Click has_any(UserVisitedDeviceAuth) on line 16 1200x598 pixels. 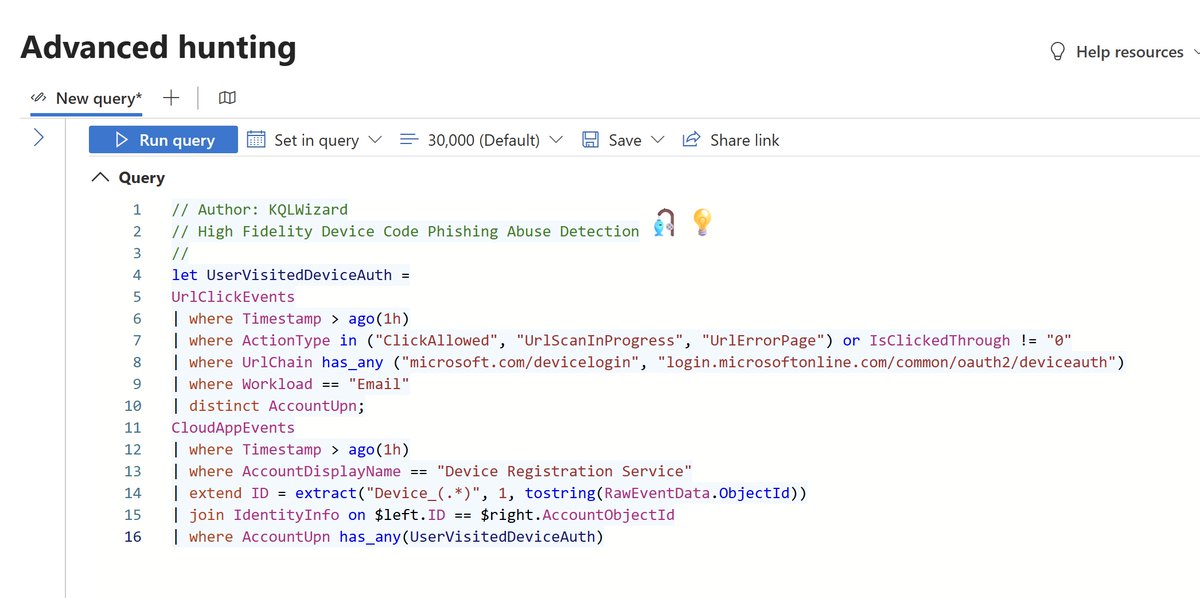472,536
